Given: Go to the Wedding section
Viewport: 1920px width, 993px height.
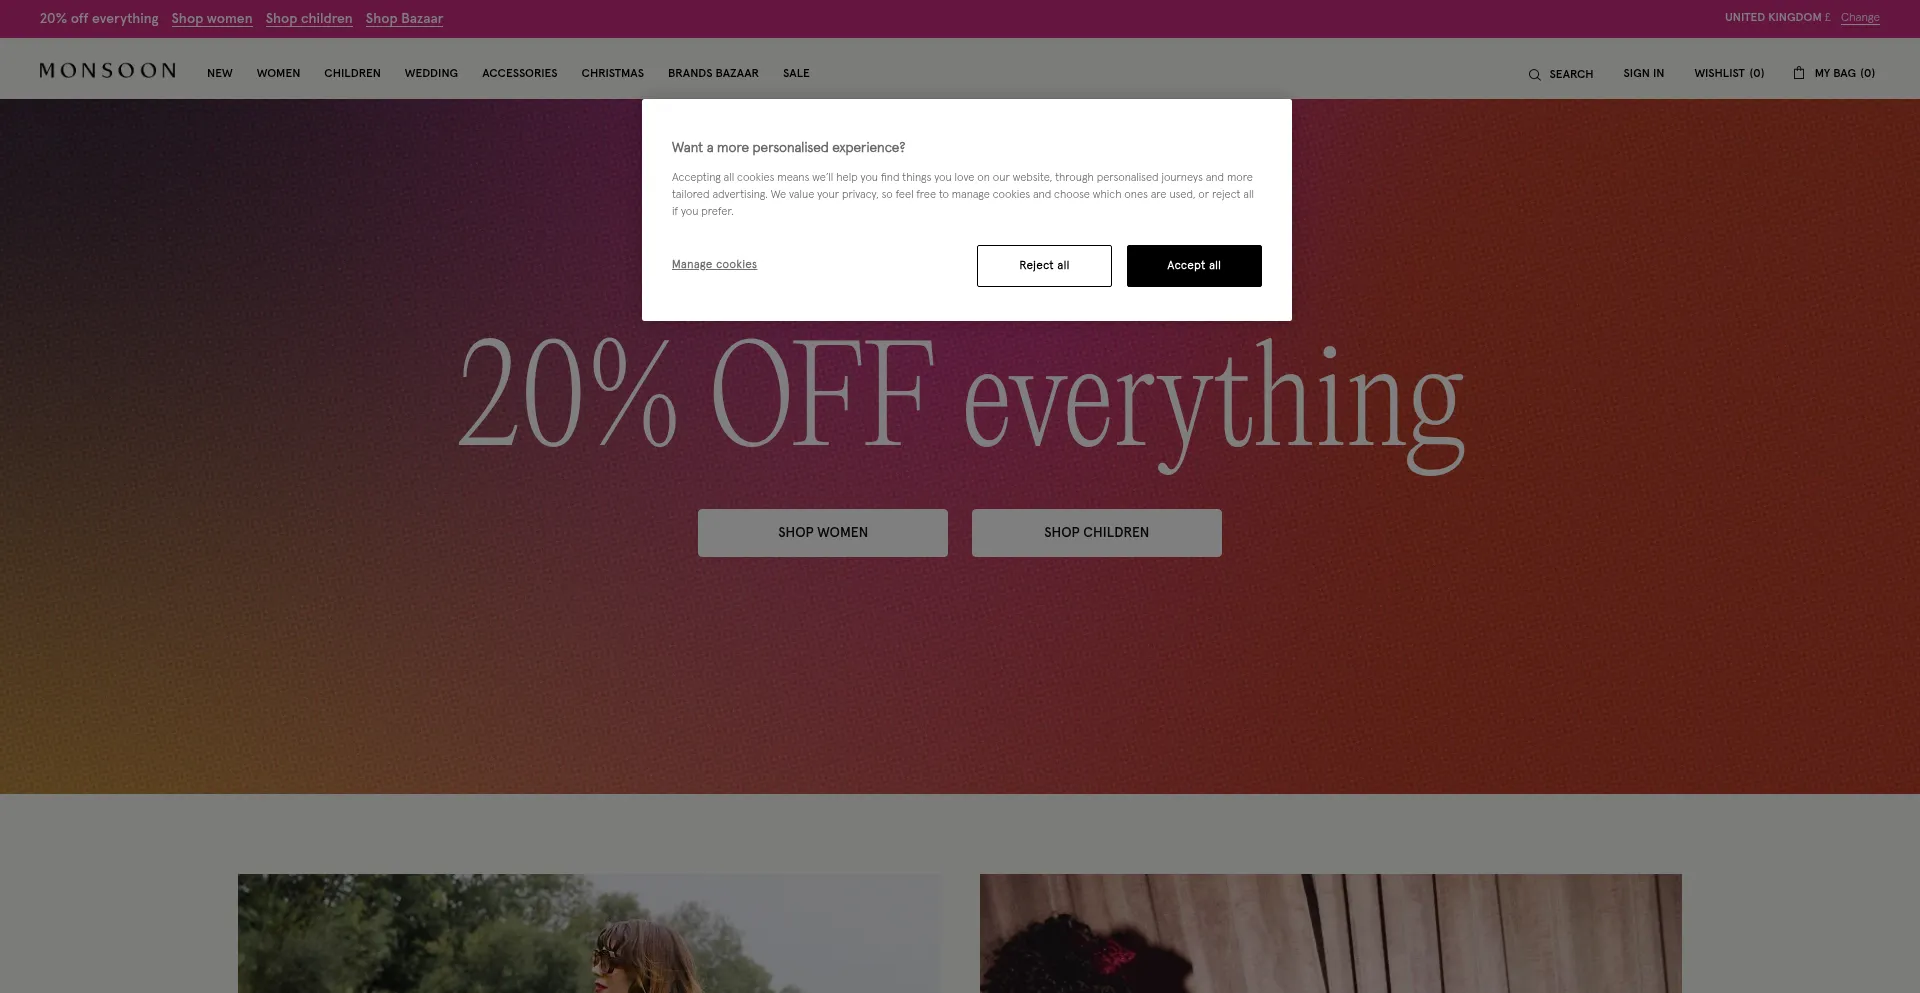Looking at the screenshot, I should (x=431, y=74).
